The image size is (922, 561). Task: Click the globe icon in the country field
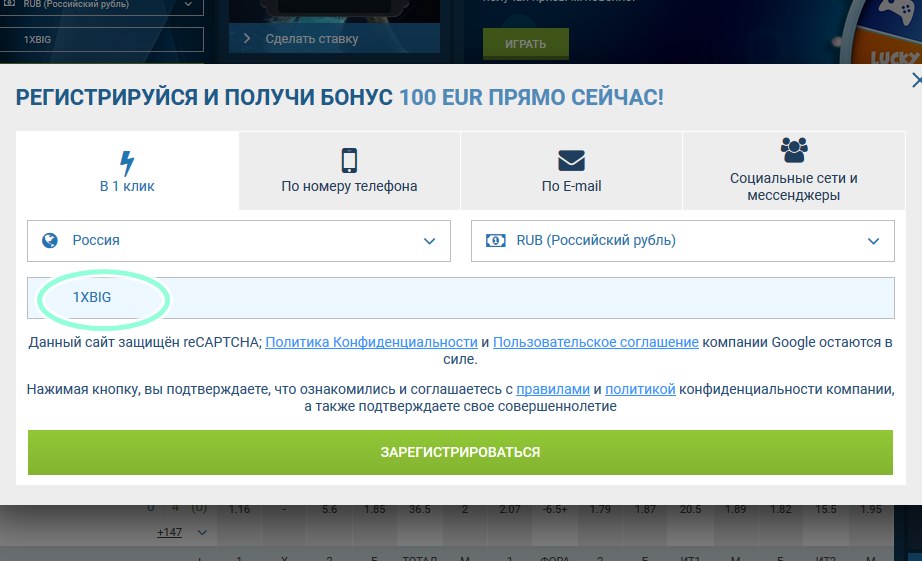pyautogui.click(x=50, y=241)
